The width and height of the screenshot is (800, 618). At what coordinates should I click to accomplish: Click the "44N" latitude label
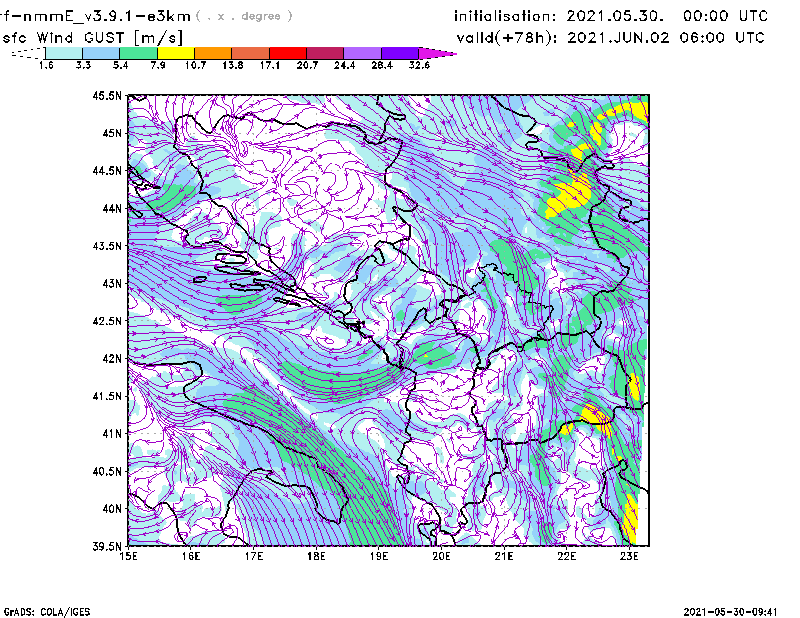point(112,208)
